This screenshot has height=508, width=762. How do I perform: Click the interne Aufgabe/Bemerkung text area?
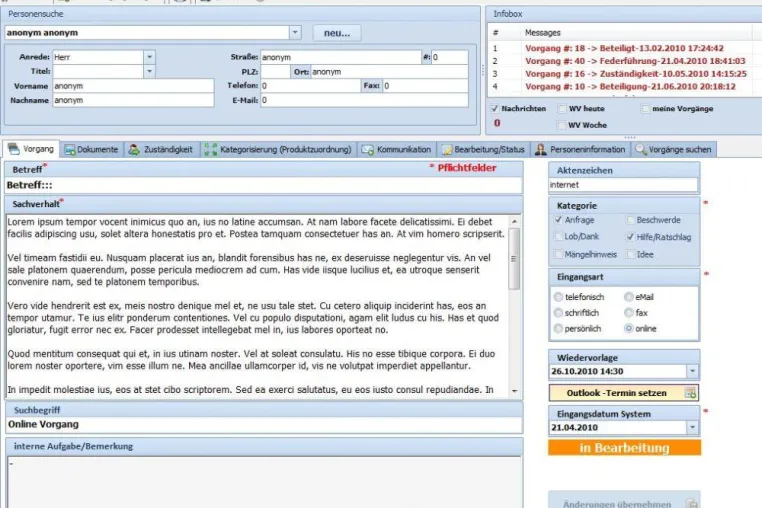pos(264,482)
